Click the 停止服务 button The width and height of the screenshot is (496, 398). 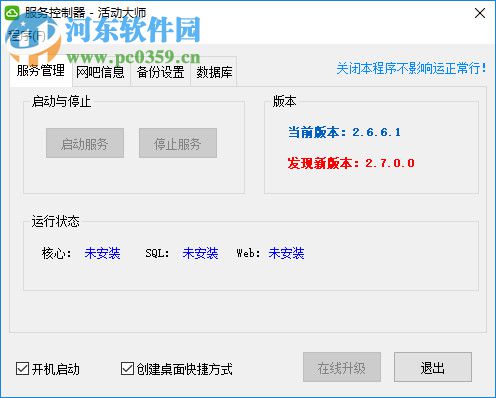(x=178, y=143)
